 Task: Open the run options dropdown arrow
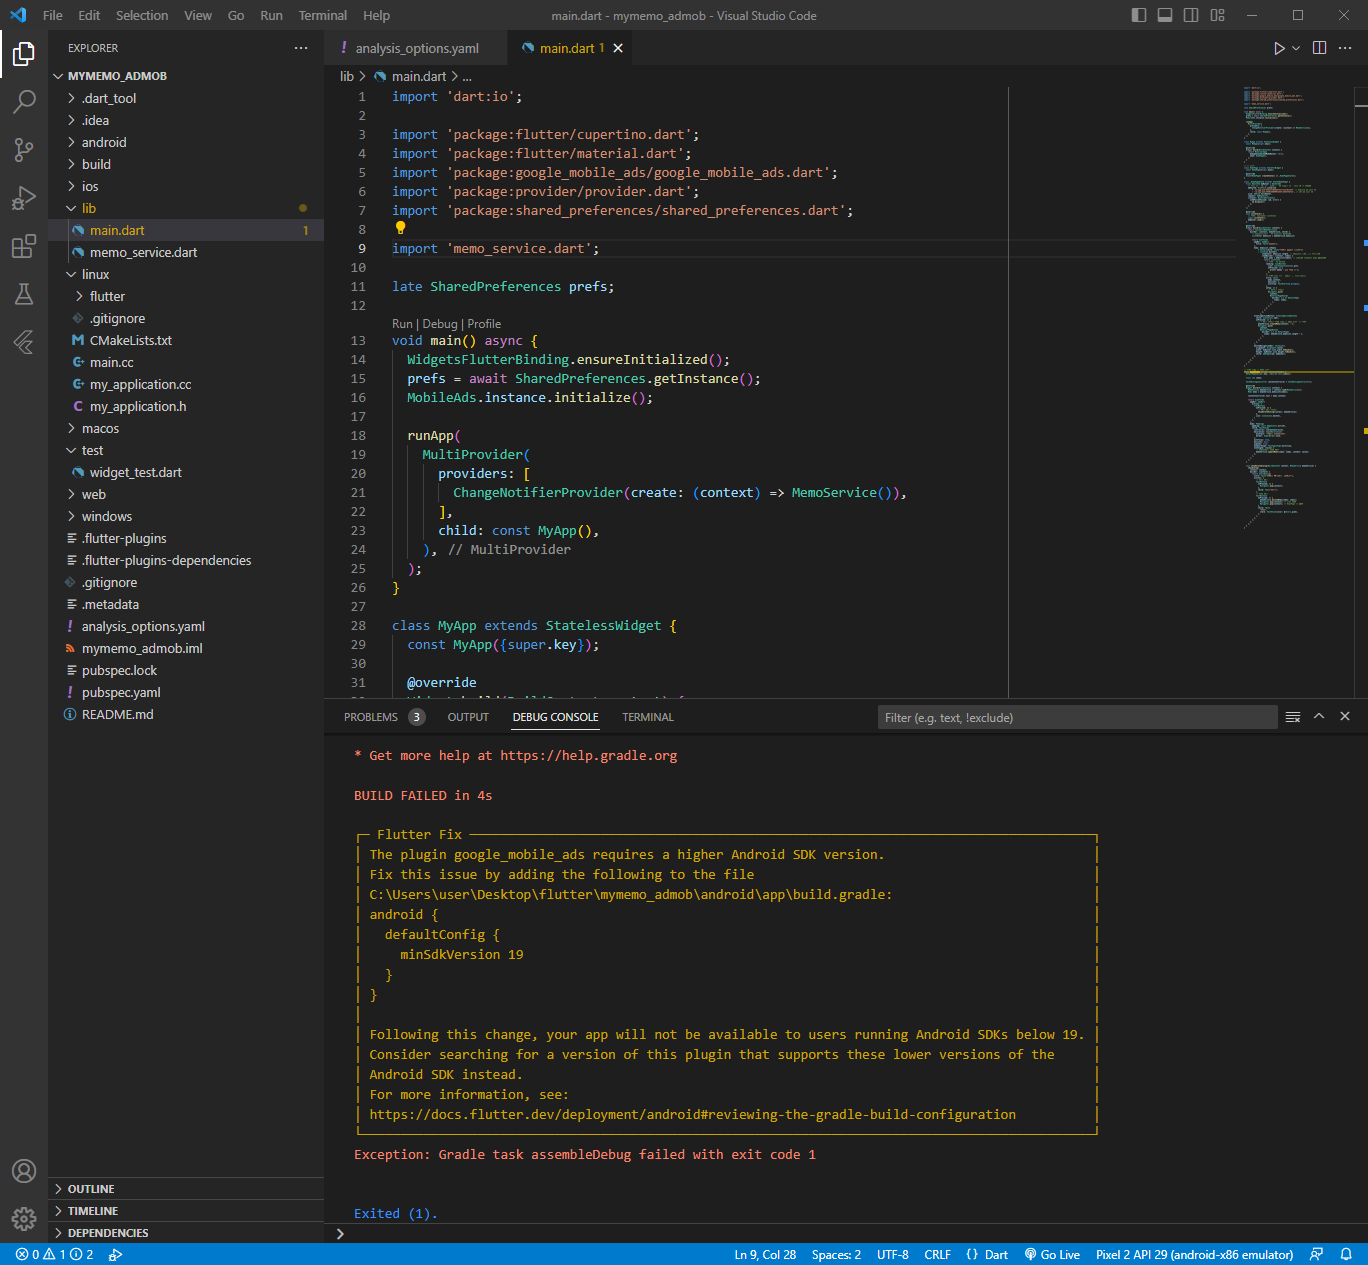point(1296,48)
